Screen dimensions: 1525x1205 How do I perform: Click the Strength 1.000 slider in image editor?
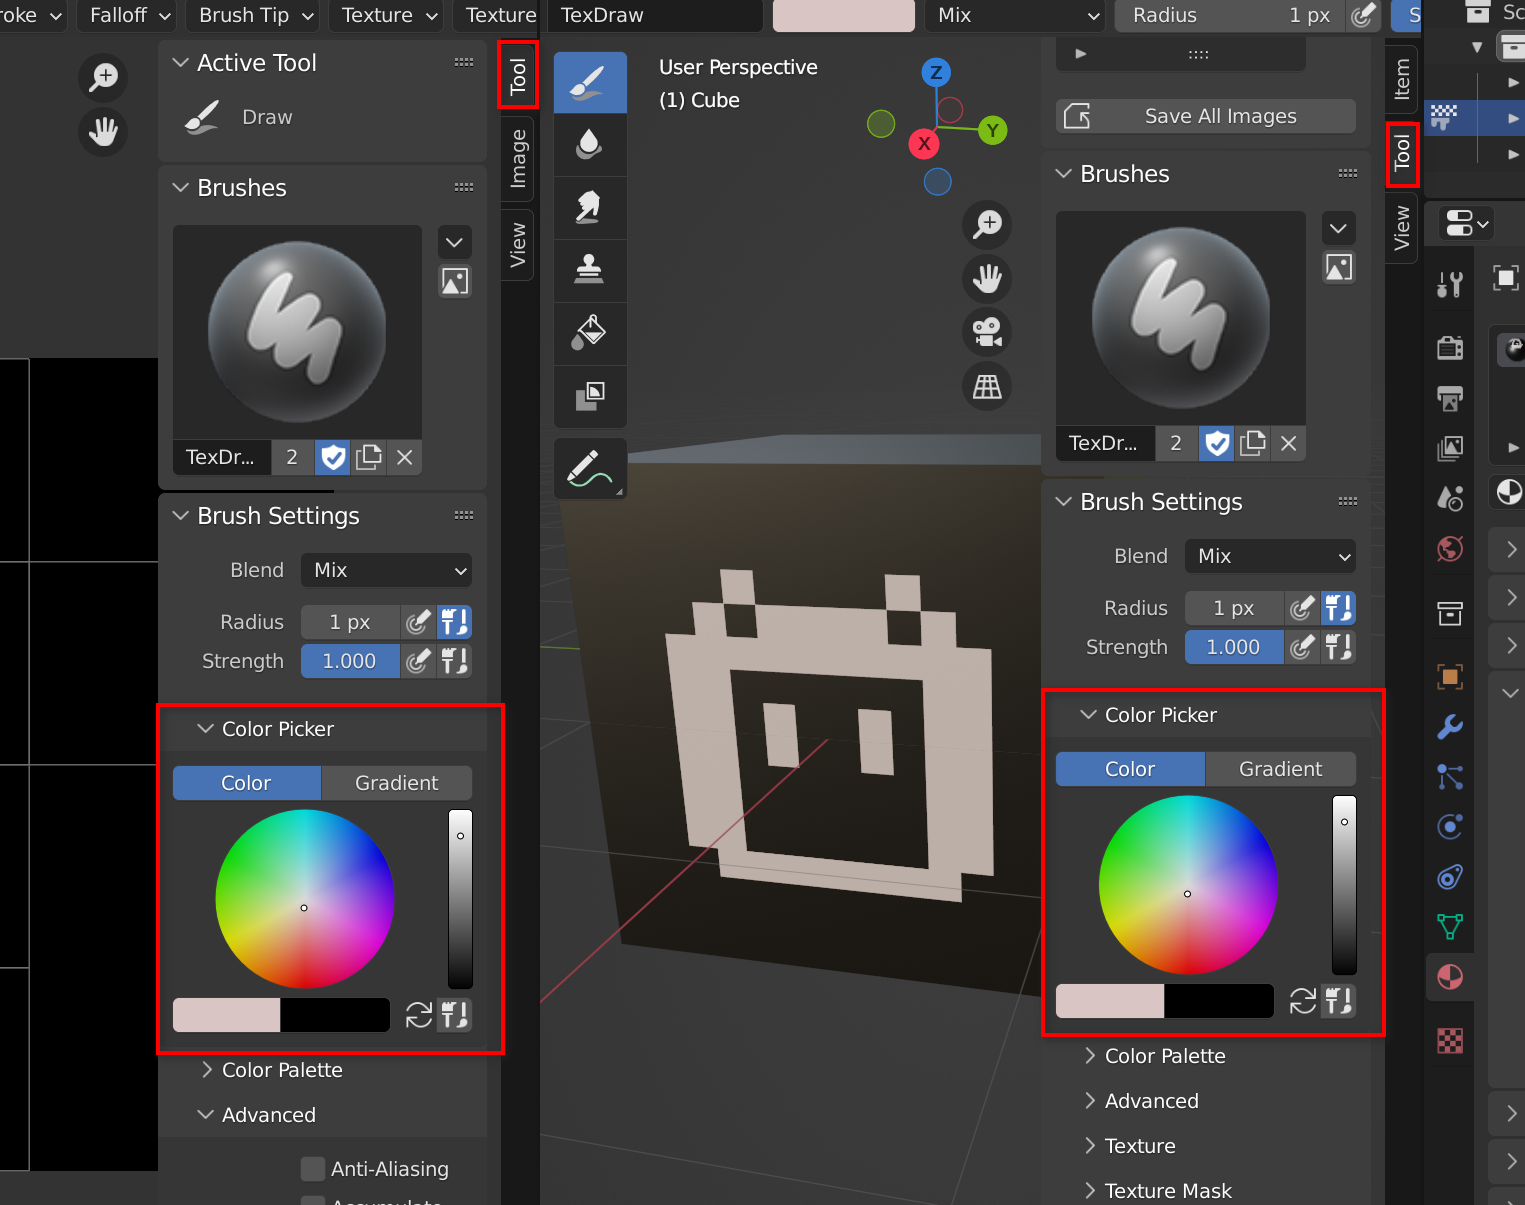pos(350,661)
